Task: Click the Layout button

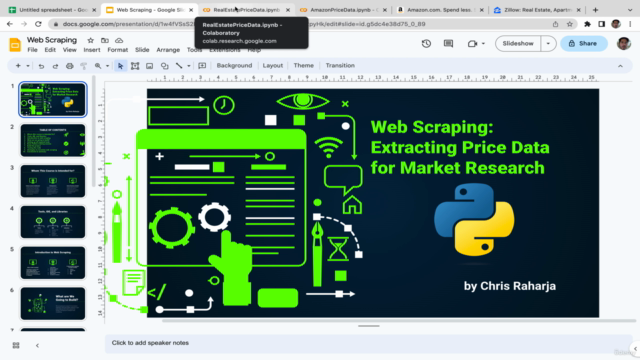Action: tap(273, 66)
